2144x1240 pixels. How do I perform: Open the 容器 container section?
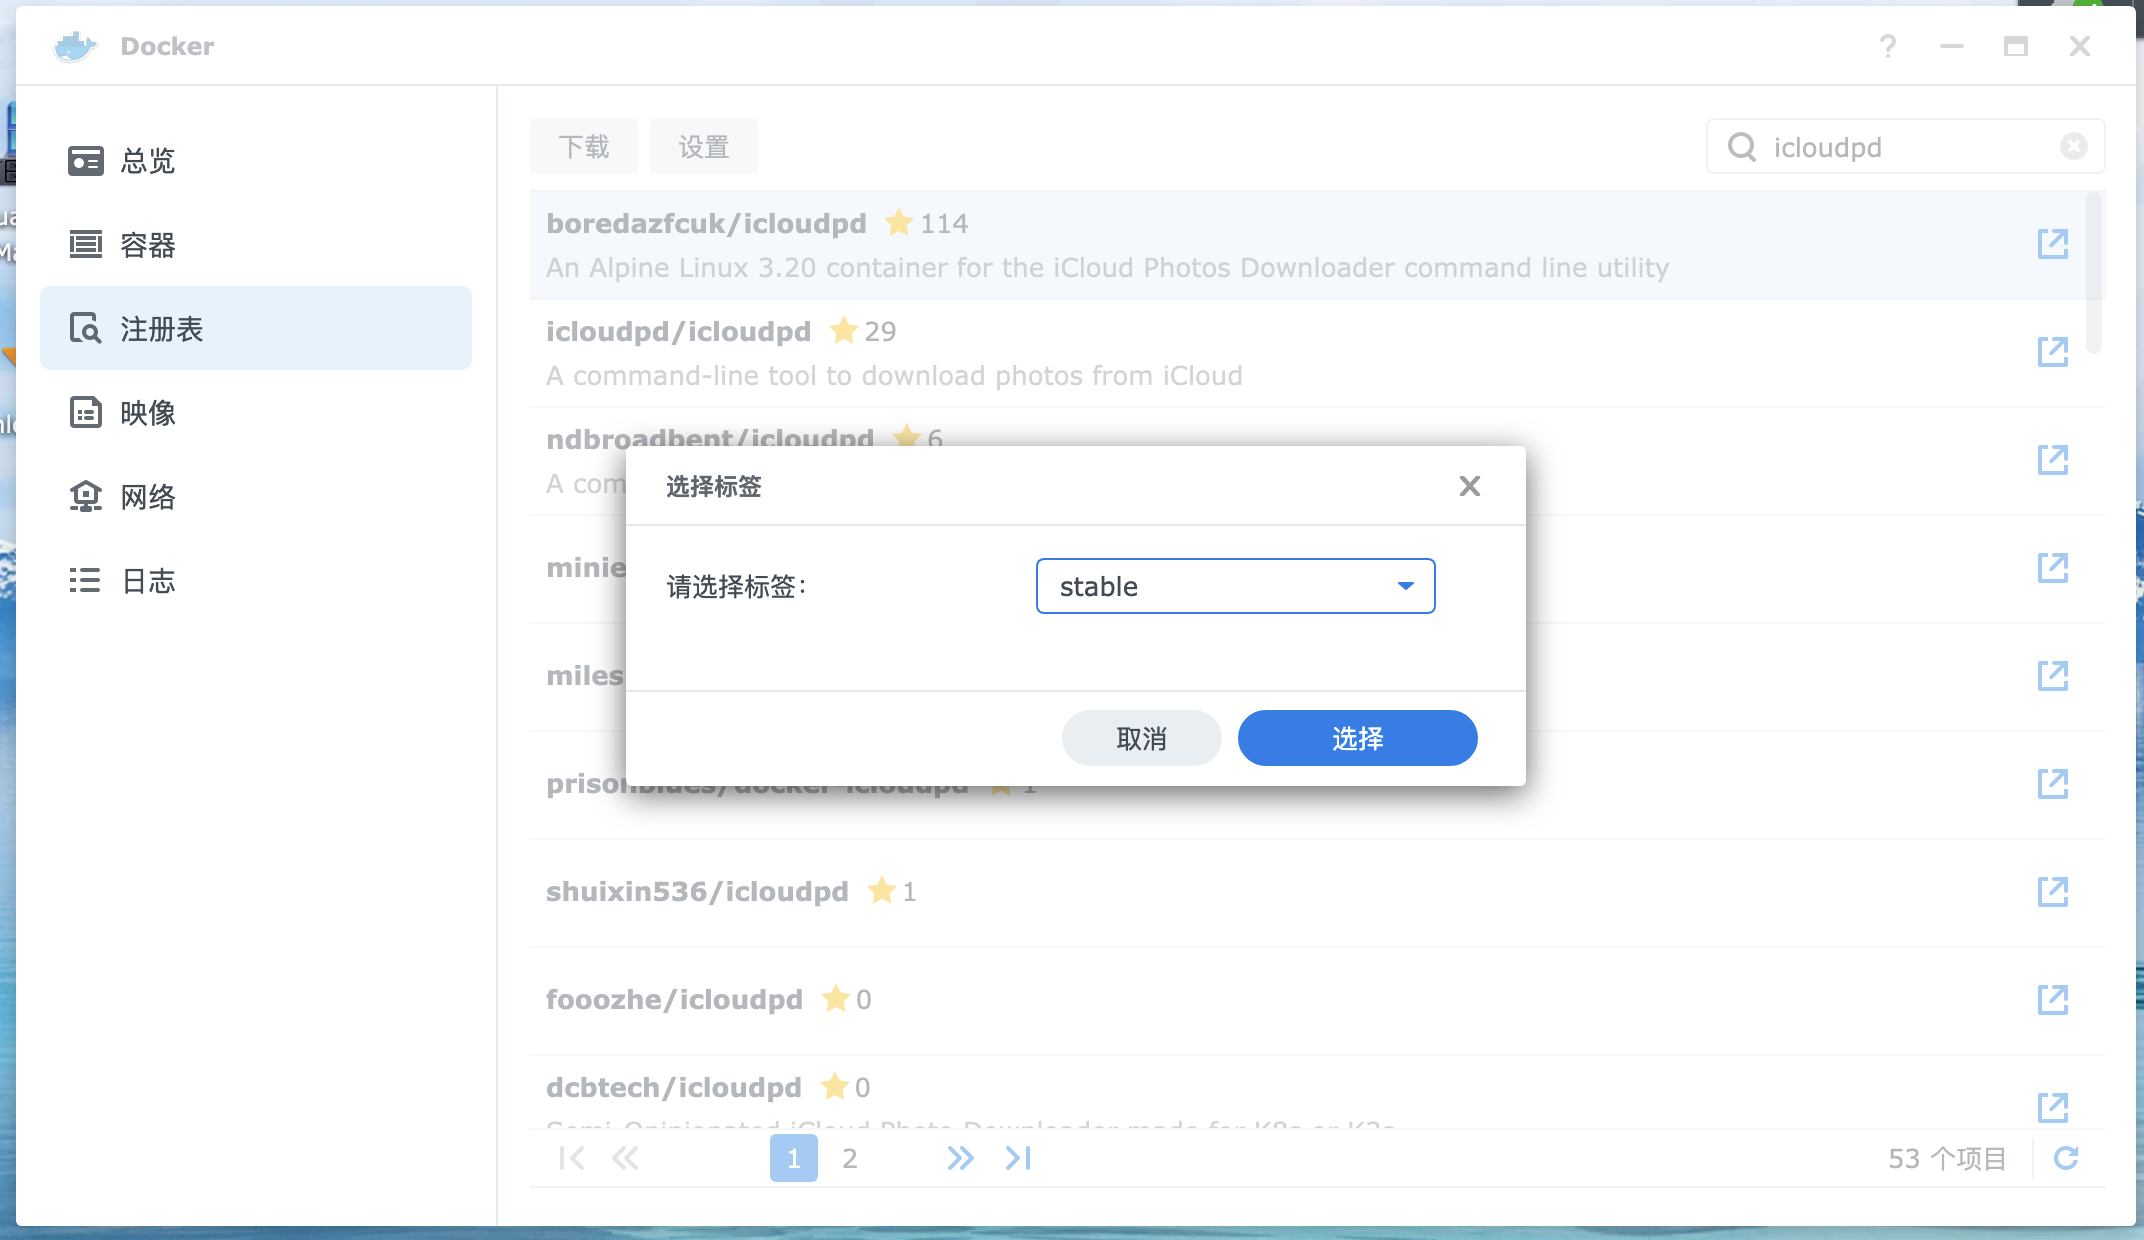point(256,244)
